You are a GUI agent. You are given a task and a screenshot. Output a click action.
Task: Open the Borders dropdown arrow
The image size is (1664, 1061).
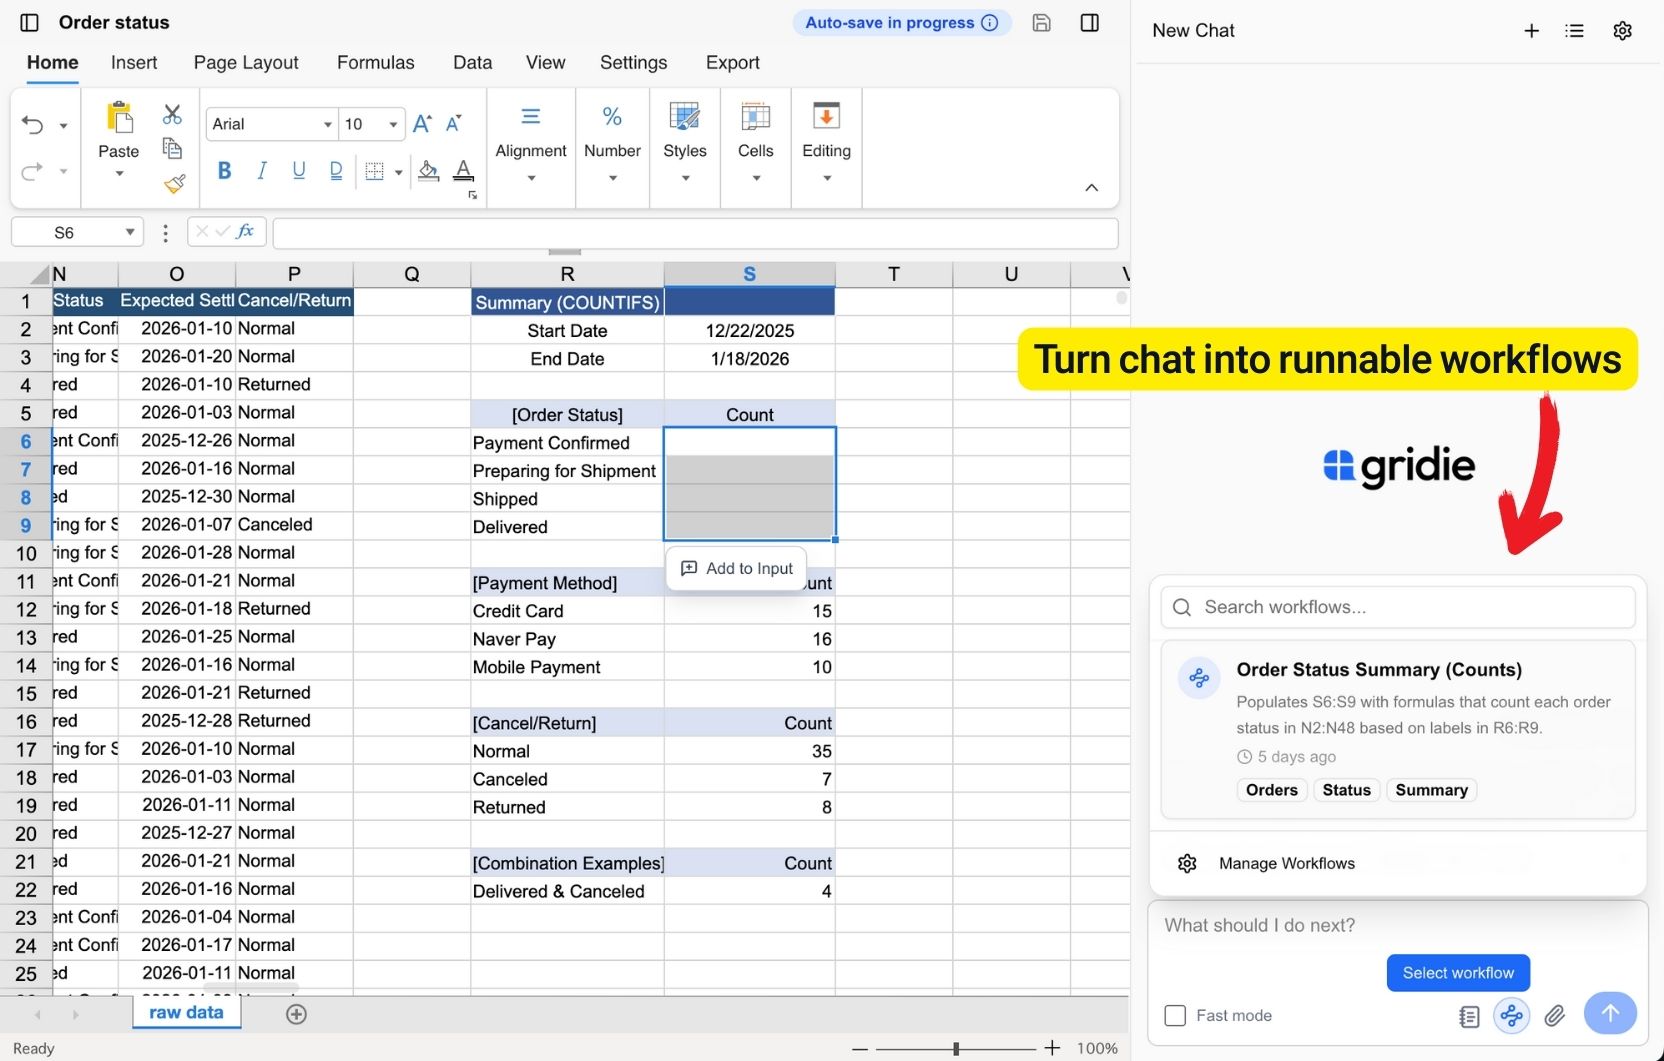[x=398, y=171]
